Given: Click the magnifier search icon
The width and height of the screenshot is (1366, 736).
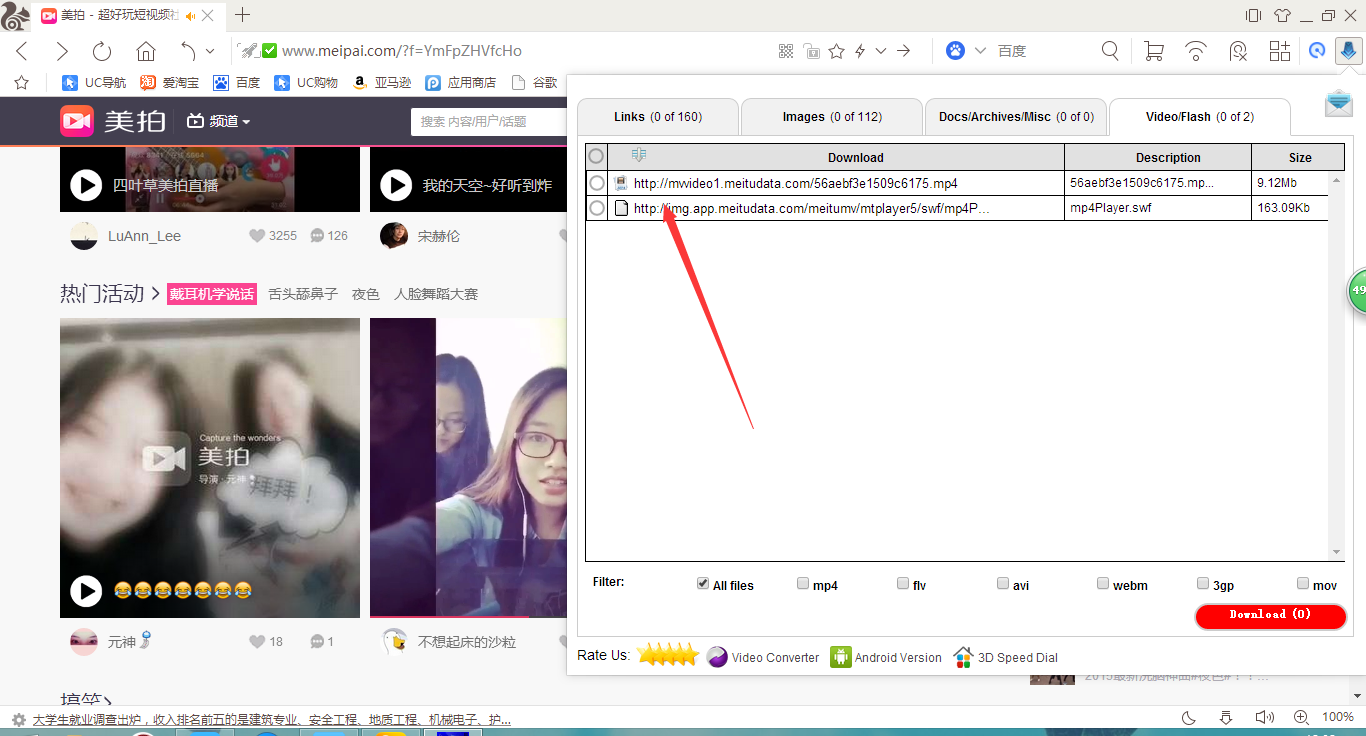Looking at the screenshot, I should click(1110, 51).
